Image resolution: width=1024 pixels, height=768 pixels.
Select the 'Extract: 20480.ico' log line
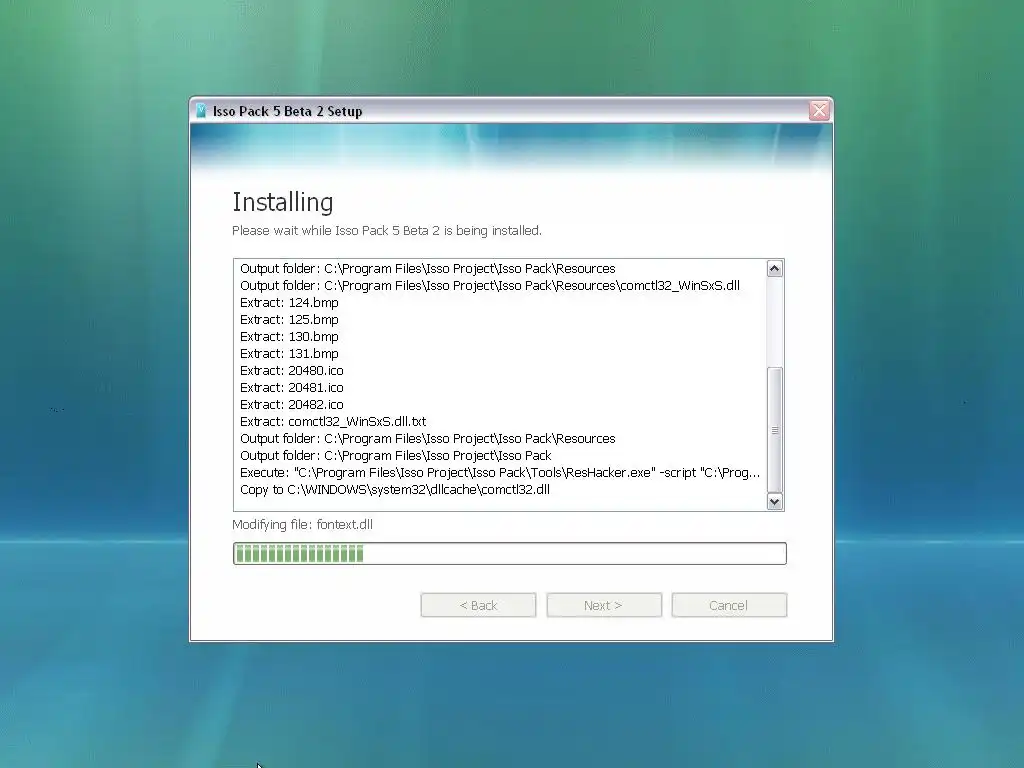292,370
